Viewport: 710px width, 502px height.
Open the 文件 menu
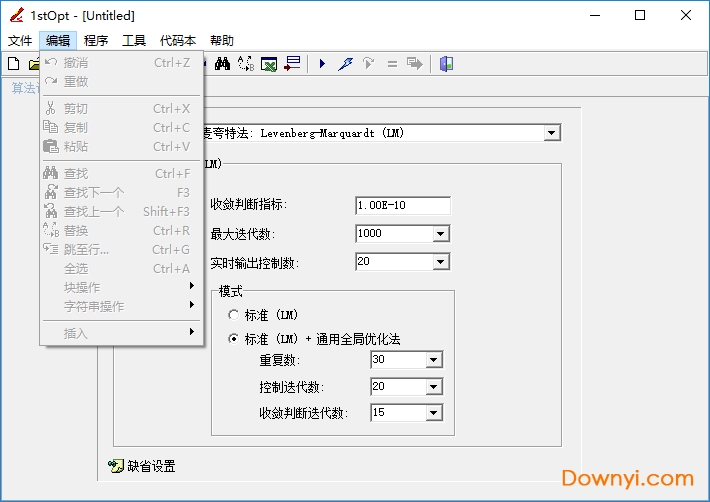[20, 41]
